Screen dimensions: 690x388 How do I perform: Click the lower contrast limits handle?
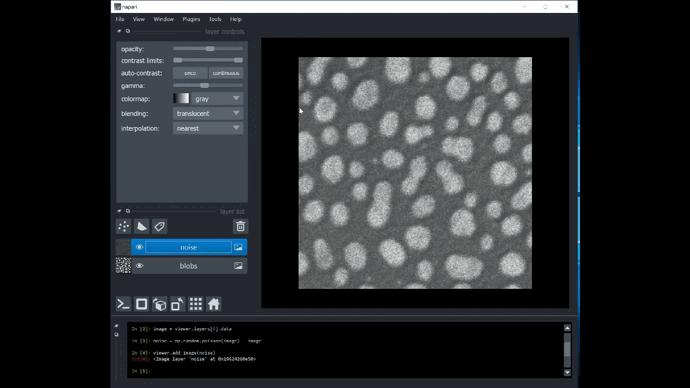click(177, 60)
